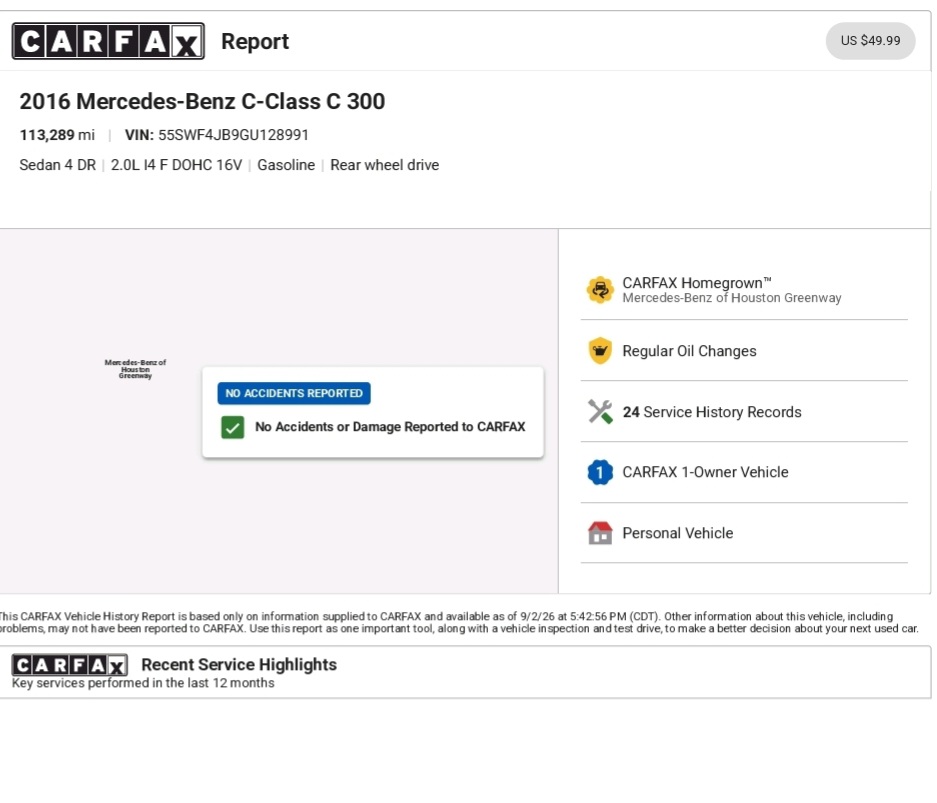Open 24 Service History Records

(x=744, y=412)
